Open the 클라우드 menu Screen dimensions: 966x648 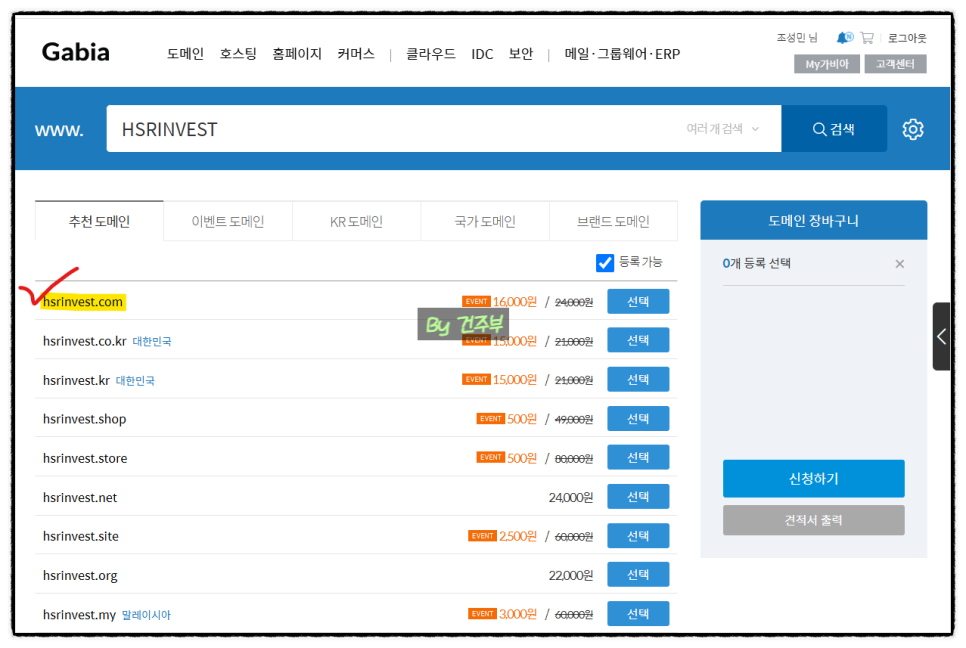(x=431, y=54)
